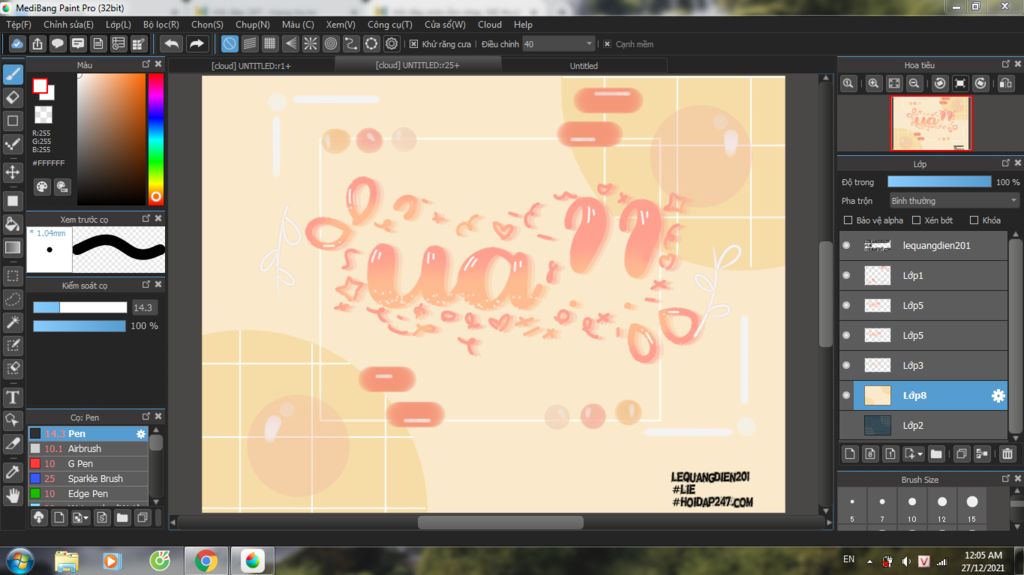Select the Brush tool in the left toolbar
The width and height of the screenshot is (1024, 575).
(x=13, y=74)
